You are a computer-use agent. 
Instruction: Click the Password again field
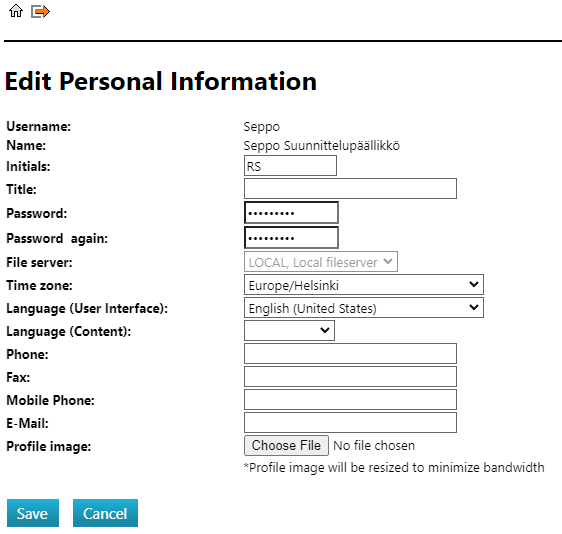[x=291, y=237]
